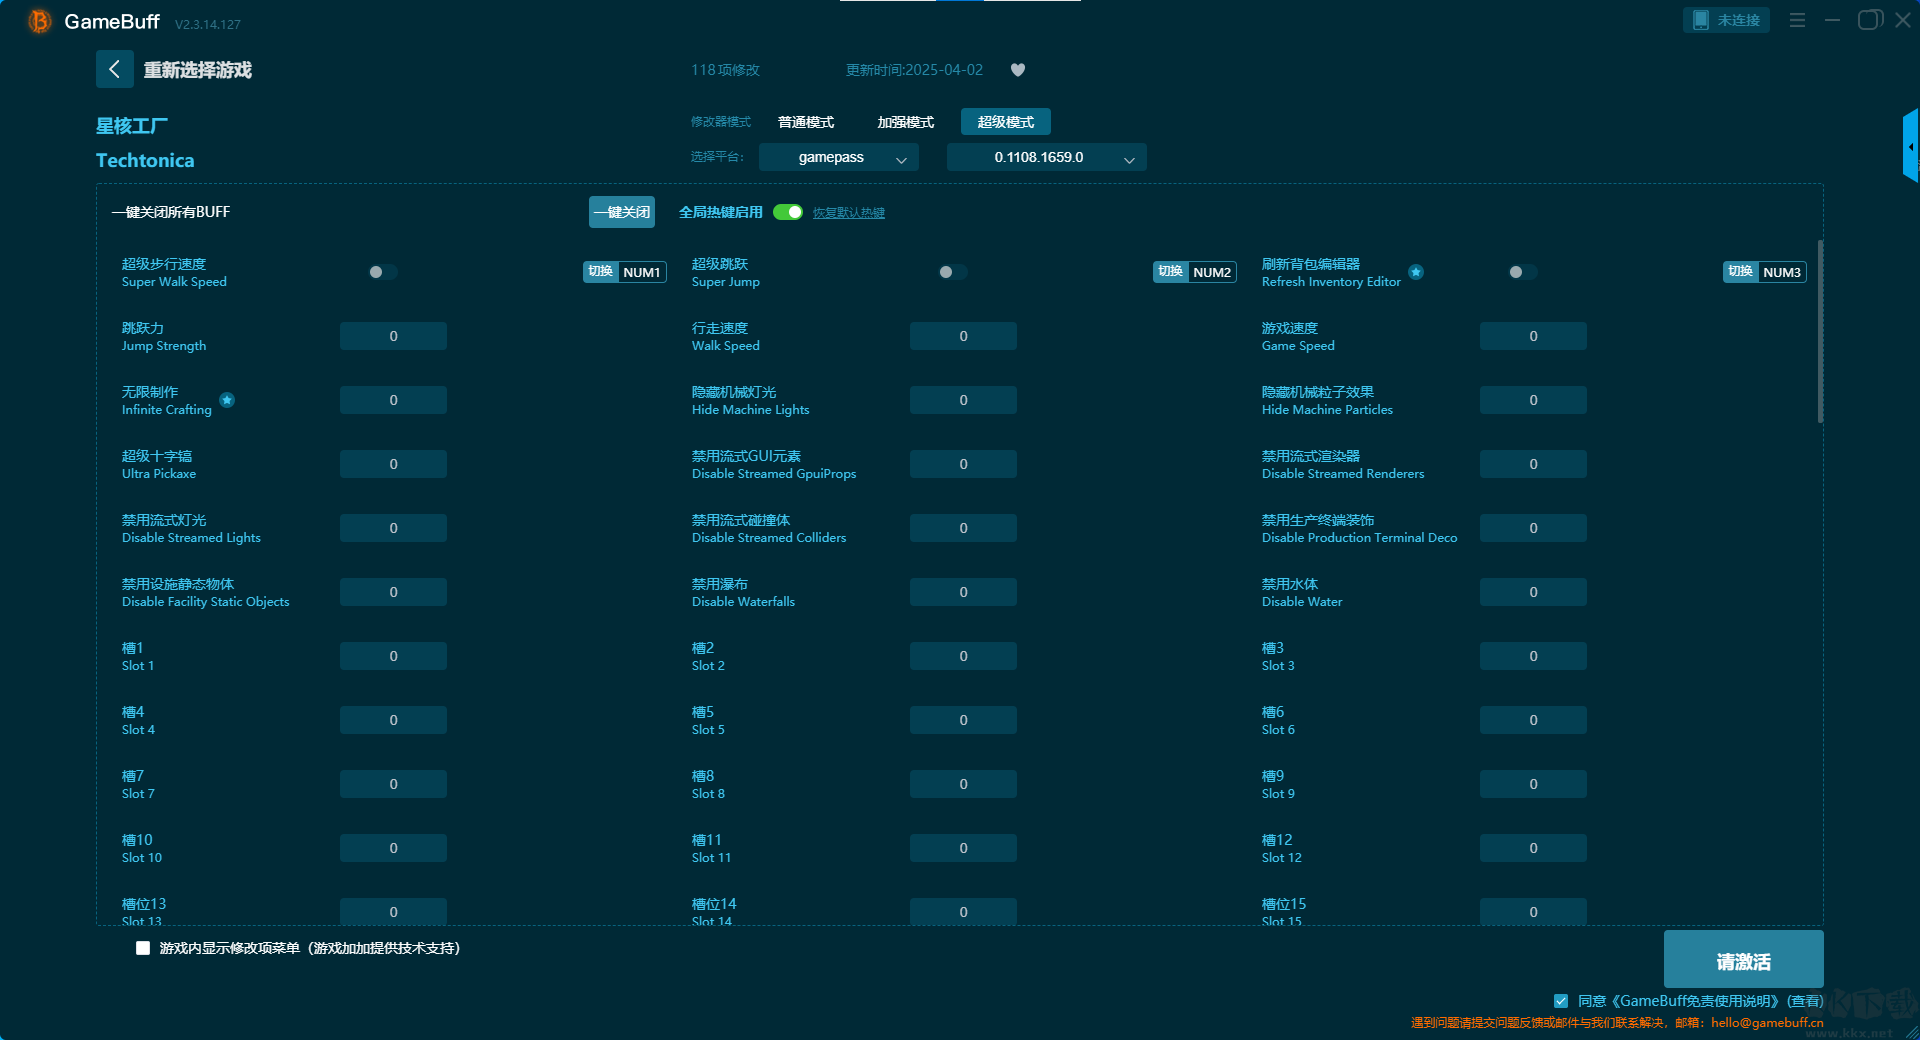Switch to 普通模式 tab
The width and height of the screenshot is (1920, 1040).
[806, 122]
